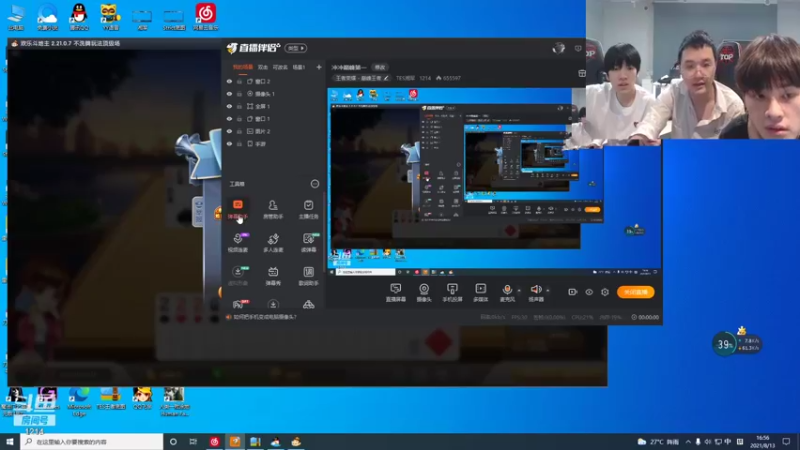The image size is (800, 450).
Task: Open the 歌词助手 tool
Action: 308,276
